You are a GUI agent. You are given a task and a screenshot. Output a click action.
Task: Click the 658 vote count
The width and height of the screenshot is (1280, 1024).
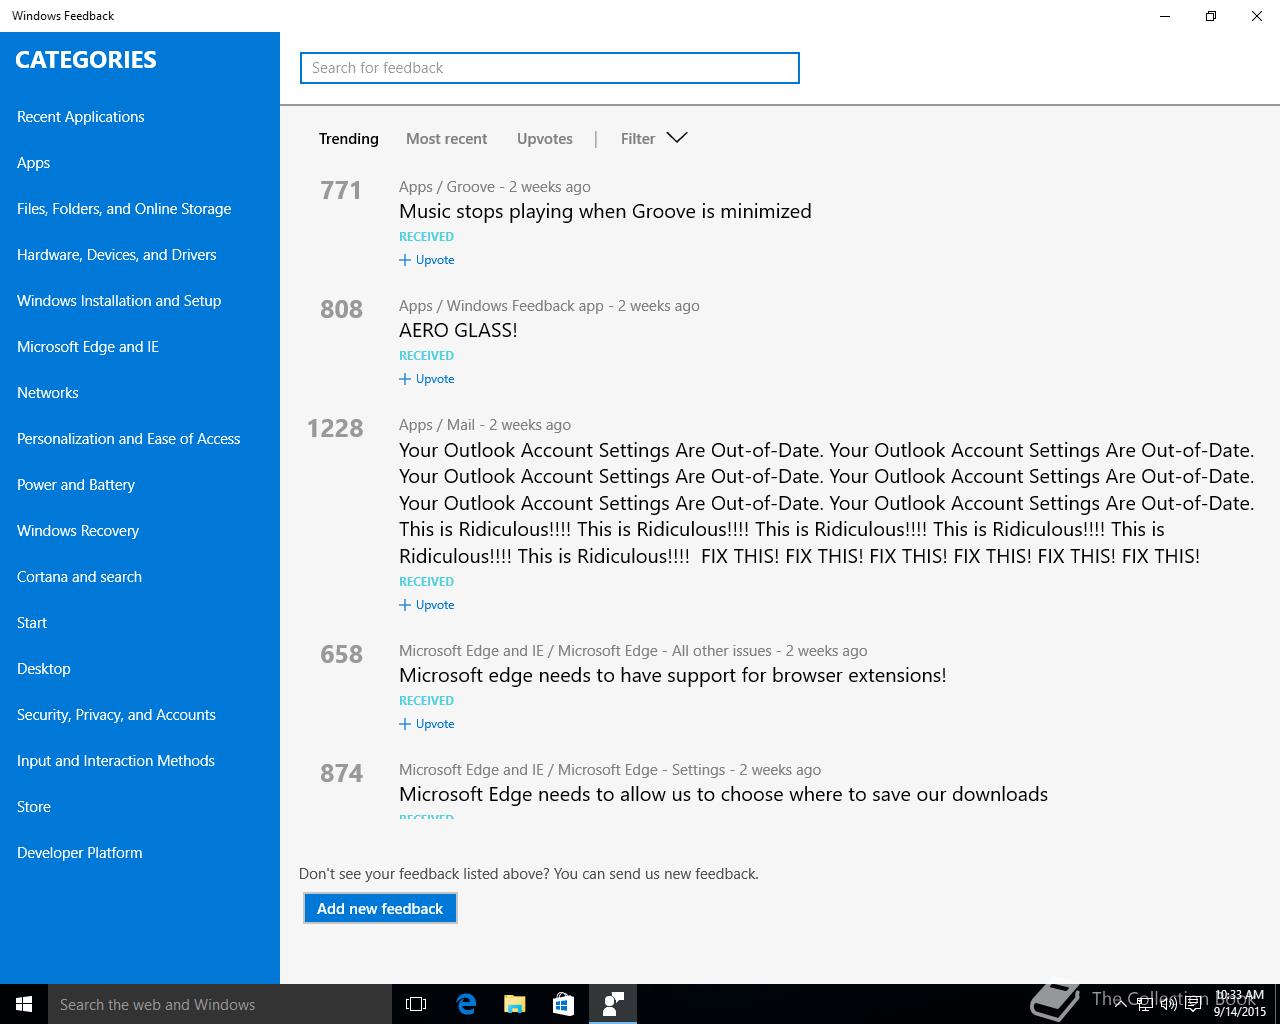click(341, 654)
